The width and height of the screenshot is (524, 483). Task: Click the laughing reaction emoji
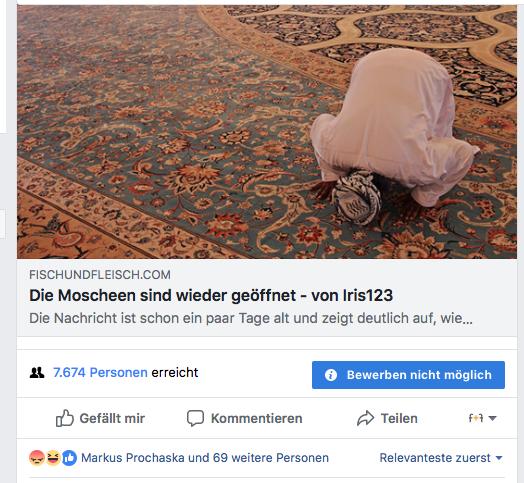(53, 458)
